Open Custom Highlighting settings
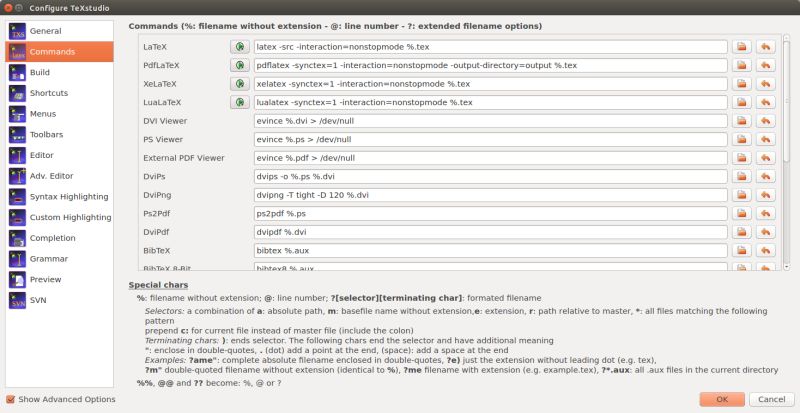Screen dimensions: 800x413 coord(59,217)
